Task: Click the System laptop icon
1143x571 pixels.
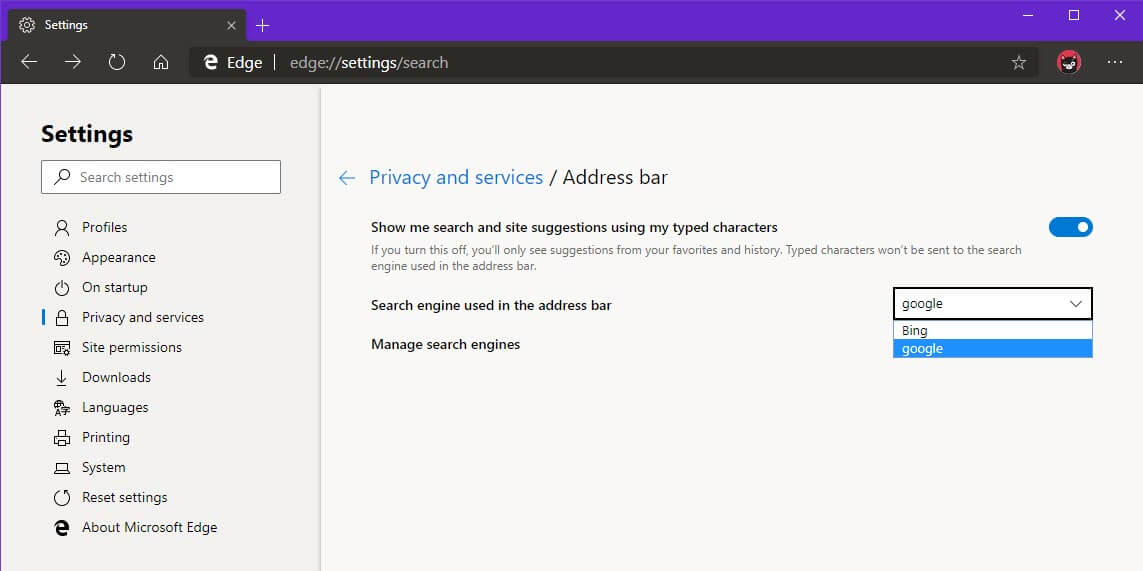Action: pyautogui.click(x=62, y=467)
